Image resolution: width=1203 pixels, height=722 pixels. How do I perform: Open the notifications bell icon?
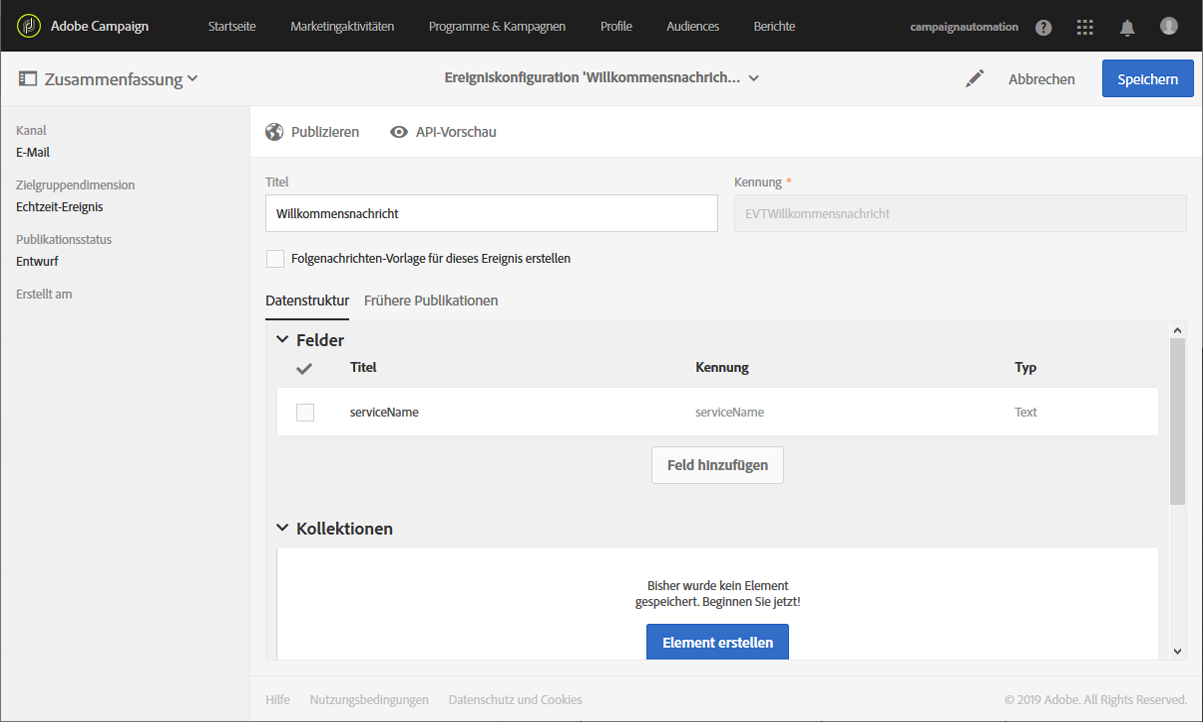(1127, 27)
